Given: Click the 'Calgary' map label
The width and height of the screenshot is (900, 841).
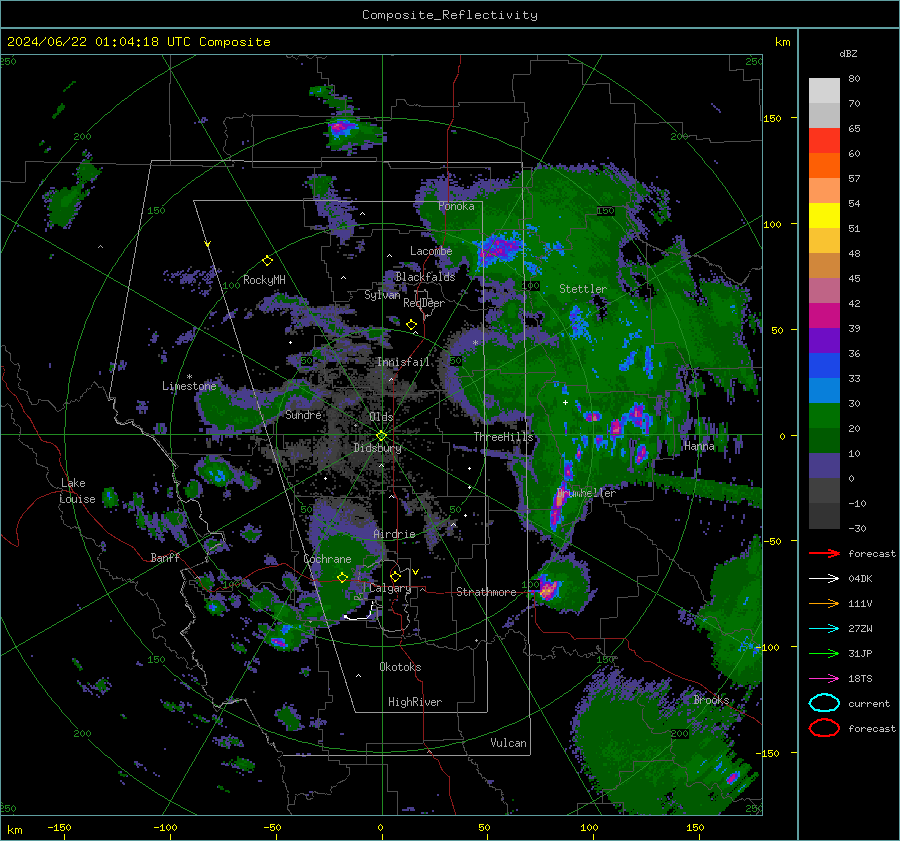Looking at the screenshot, I should tap(390, 588).
